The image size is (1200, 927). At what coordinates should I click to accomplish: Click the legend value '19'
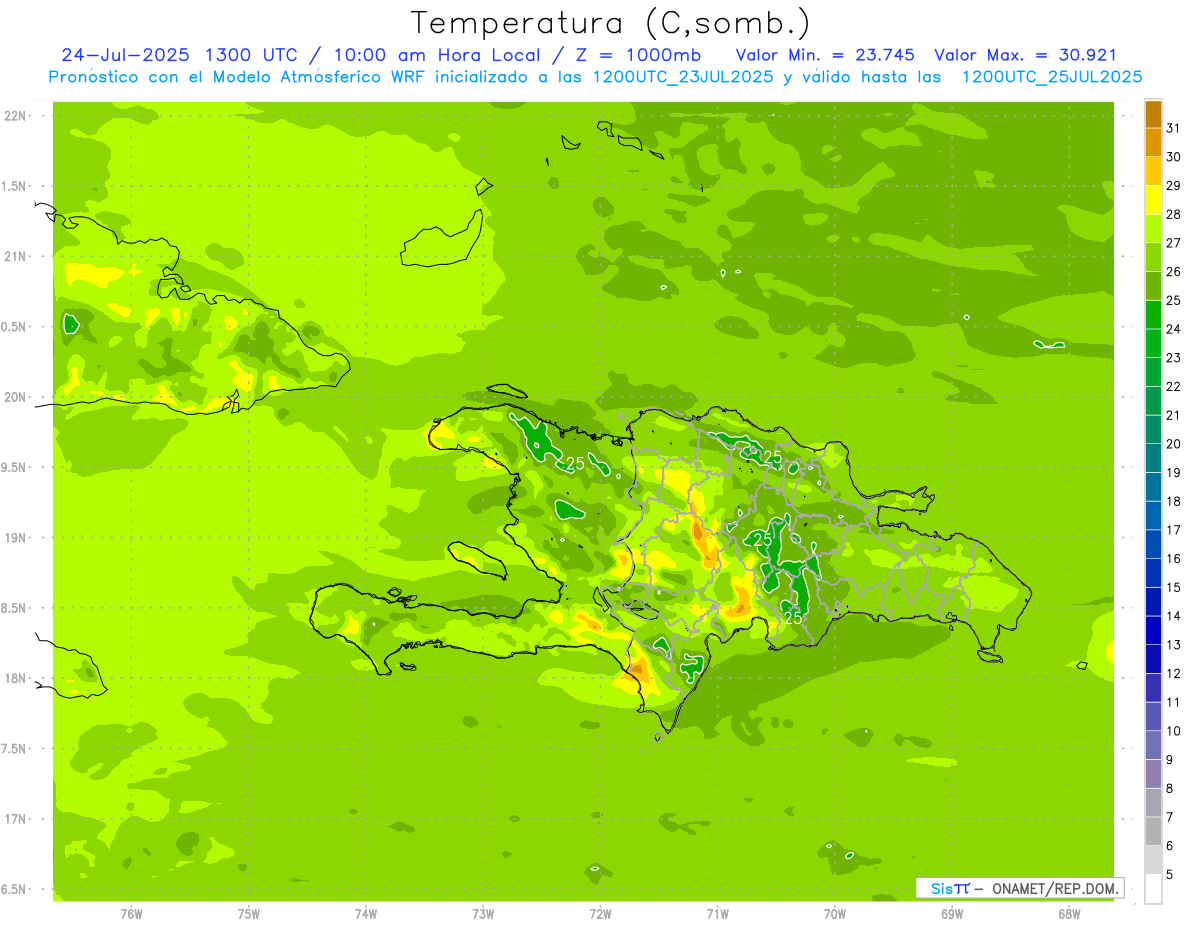[x=1174, y=473]
